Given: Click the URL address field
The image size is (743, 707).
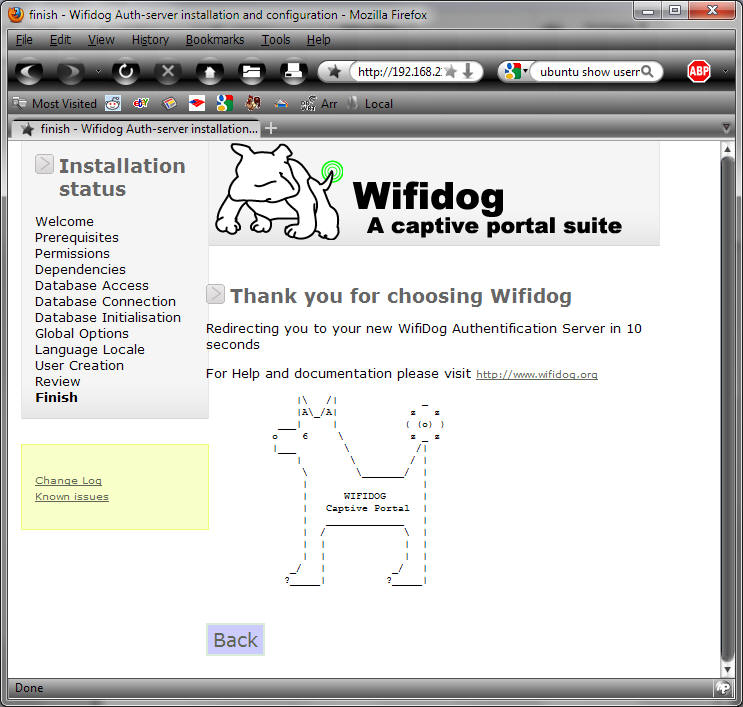Looking at the screenshot, I should 399,72.
